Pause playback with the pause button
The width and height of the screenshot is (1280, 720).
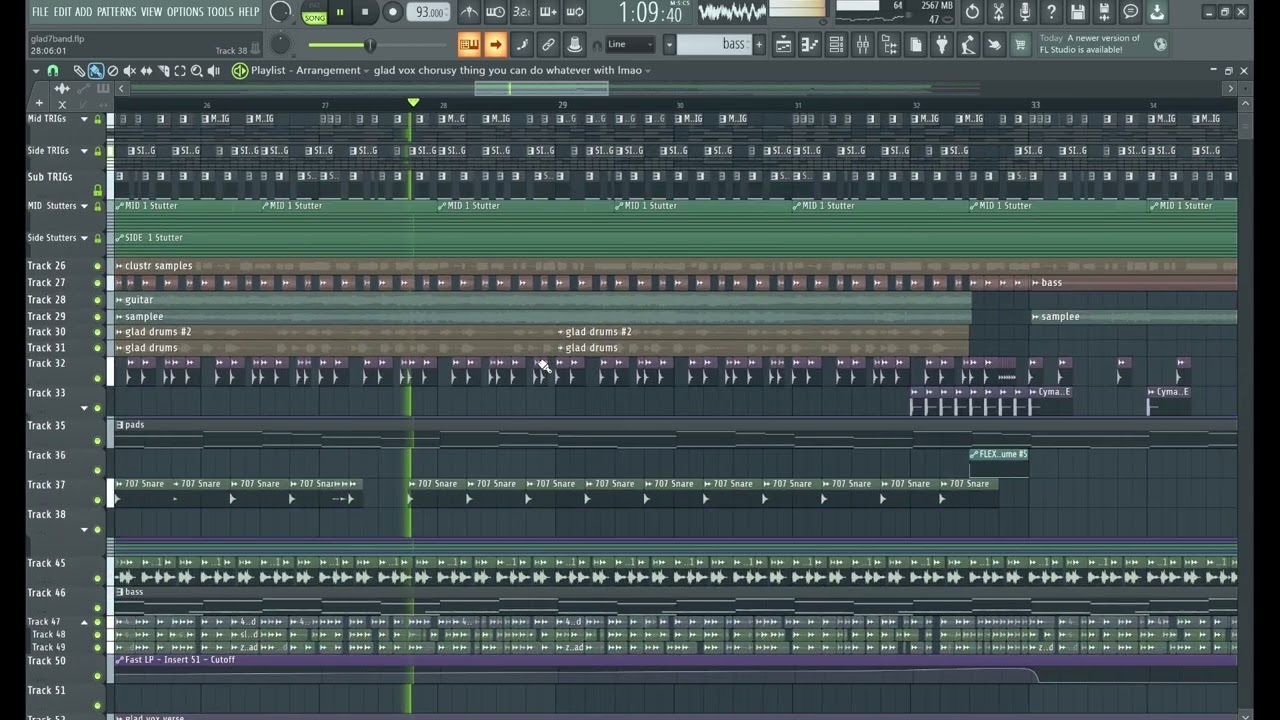[340, 12]
